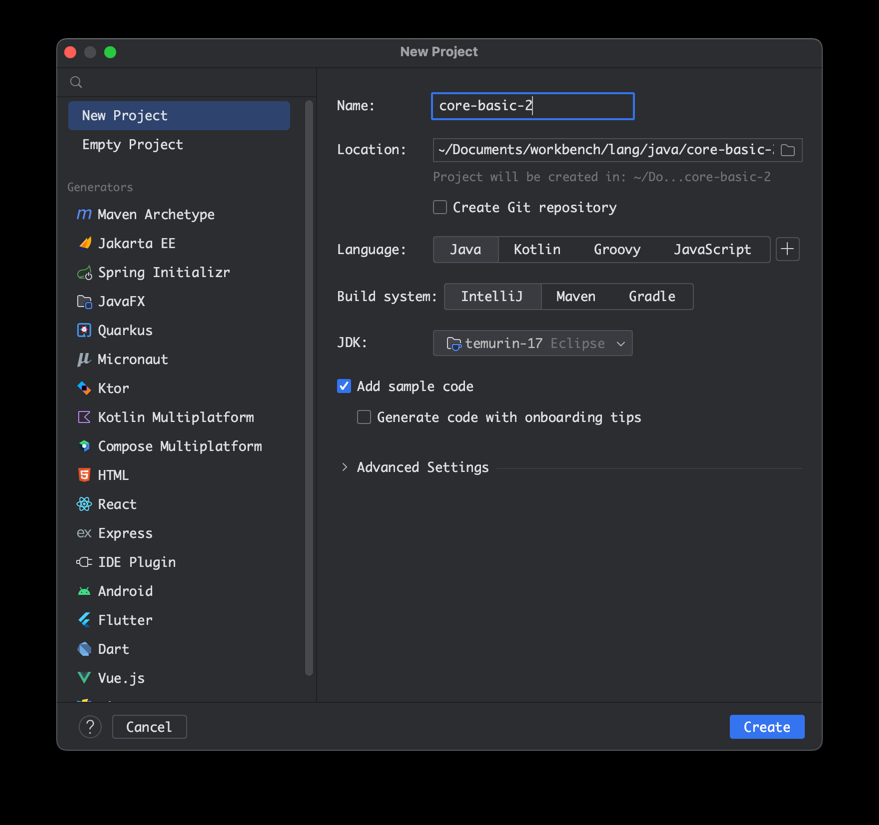879x825 pixels.
Task: Click the HTML5 generator icon
Action: pos(84,475)
